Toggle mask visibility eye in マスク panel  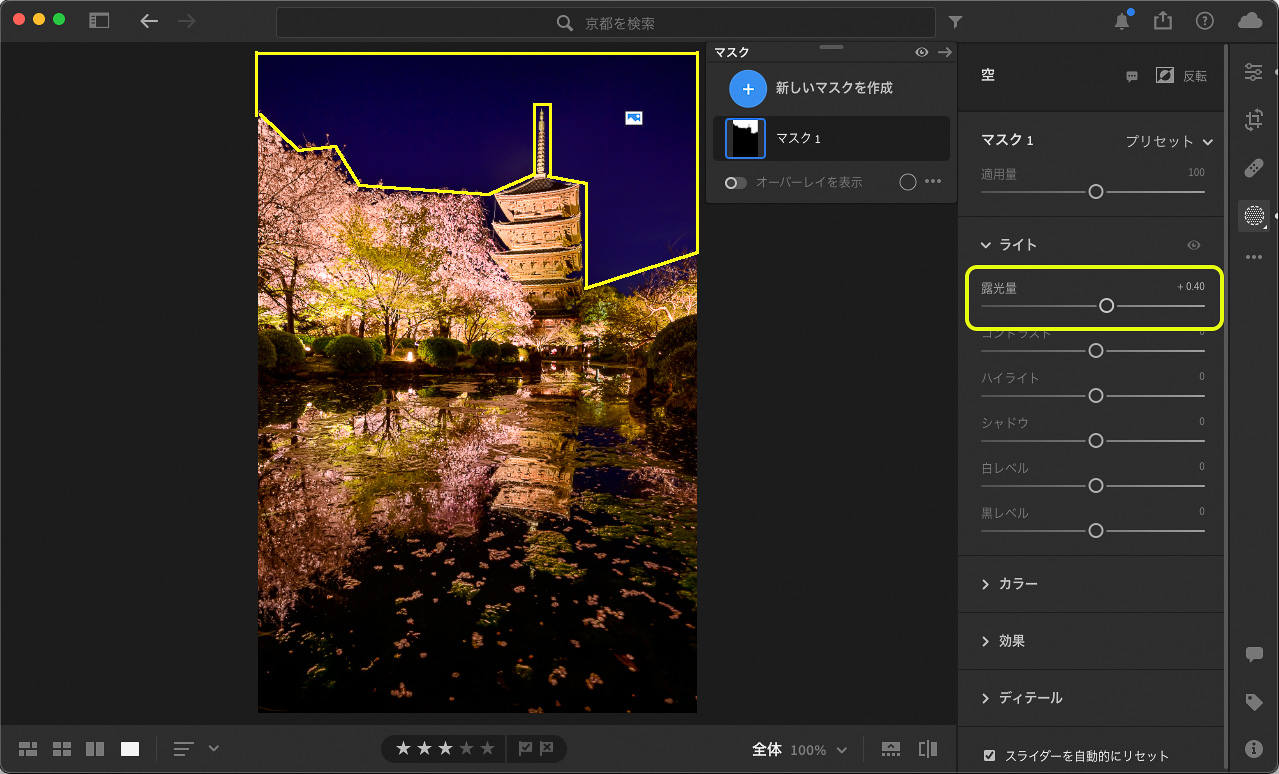point(922,52)
